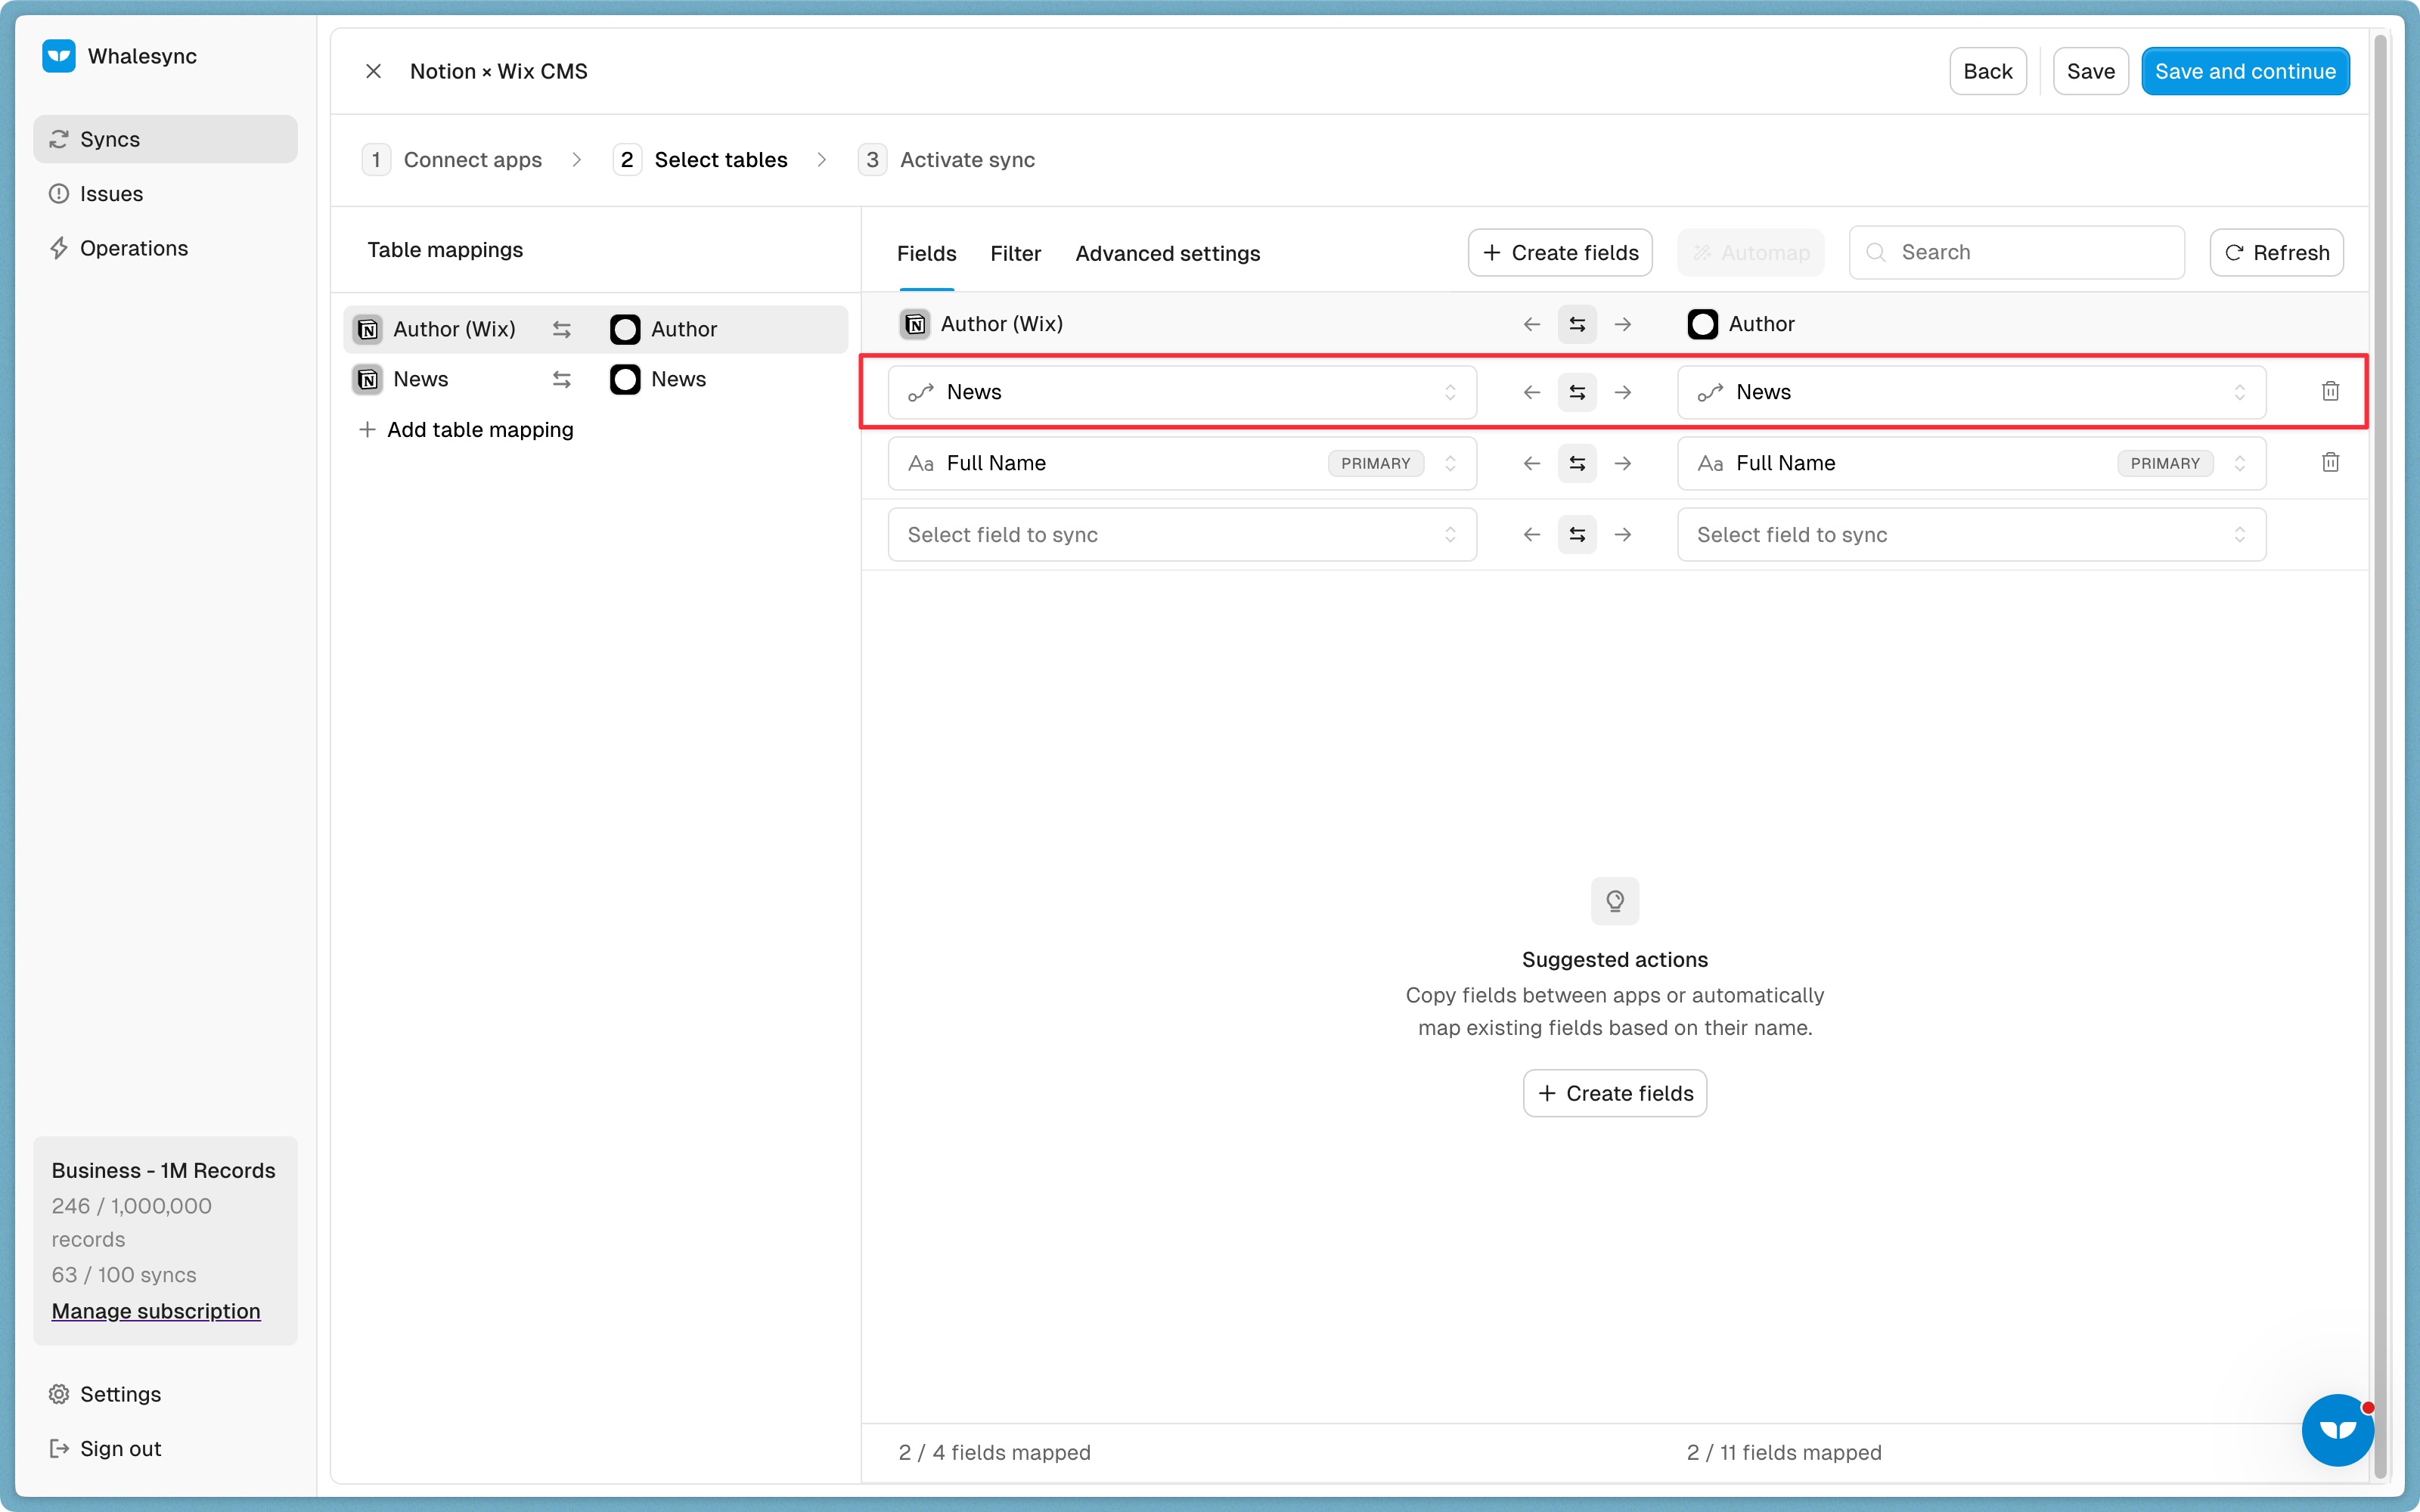
Task: Set table header sync to right arrow direction
Action: tap(1623, 324)
